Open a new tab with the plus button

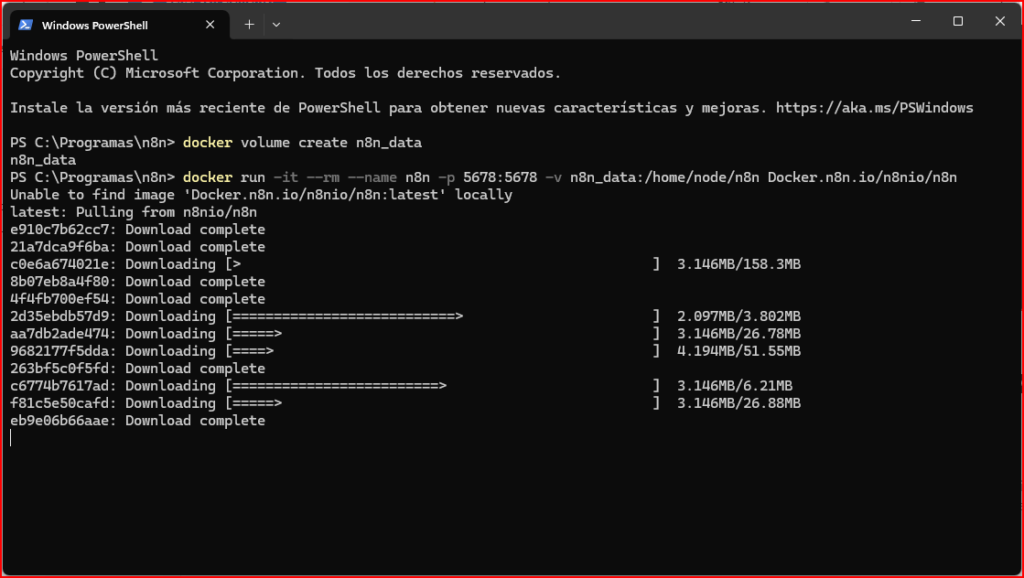point(249,24)
